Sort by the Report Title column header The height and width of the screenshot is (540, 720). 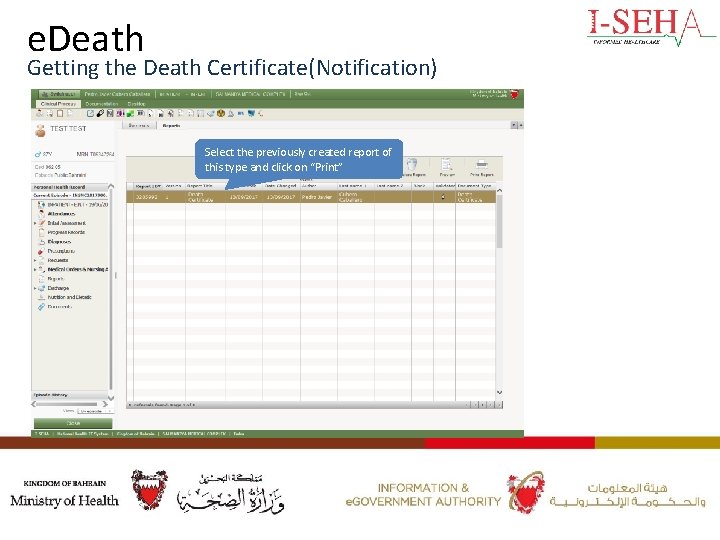[205, 186]
